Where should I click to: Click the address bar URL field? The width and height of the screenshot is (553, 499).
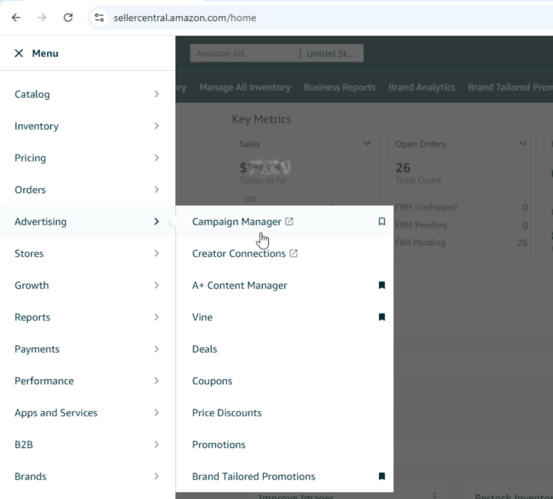(317, 18)
